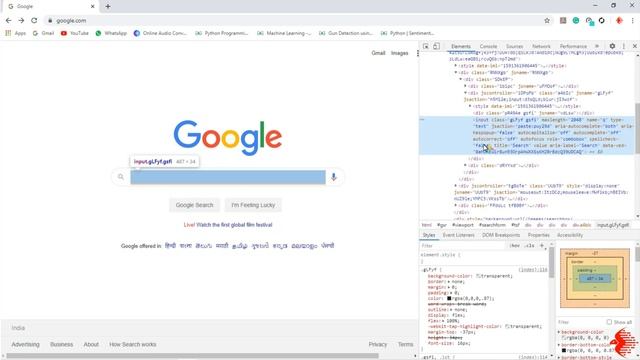Toggle the :hov element state button
Viewport: 640px width, 360px height.
coord(514,246)
